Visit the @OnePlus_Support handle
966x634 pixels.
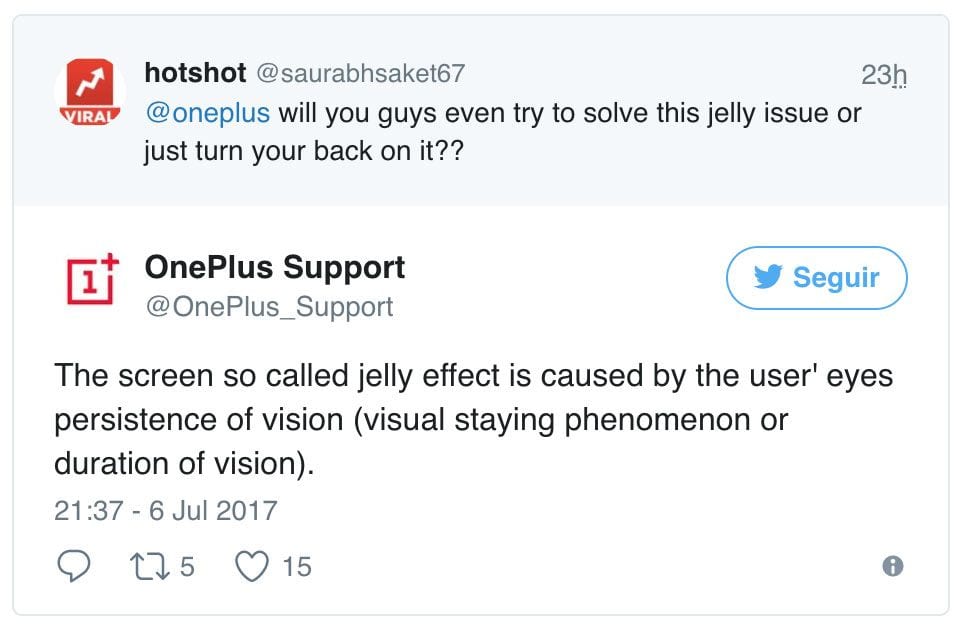[x=269, y=307]
